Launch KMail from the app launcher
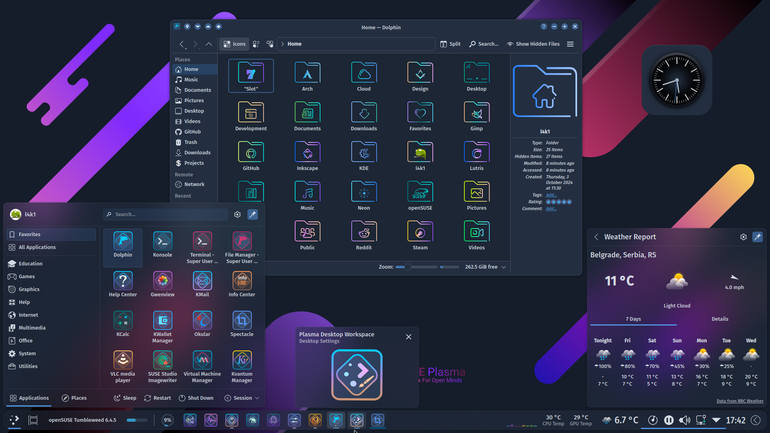 [x=202, y=284]
